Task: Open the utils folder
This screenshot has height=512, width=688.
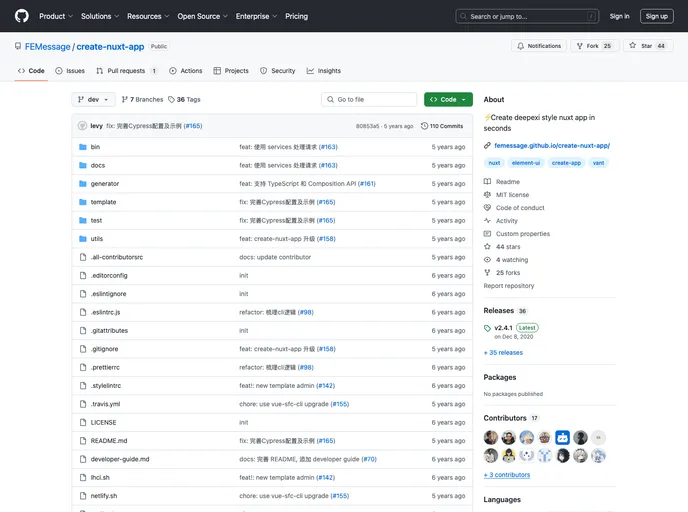Action: tap(97, 239)
